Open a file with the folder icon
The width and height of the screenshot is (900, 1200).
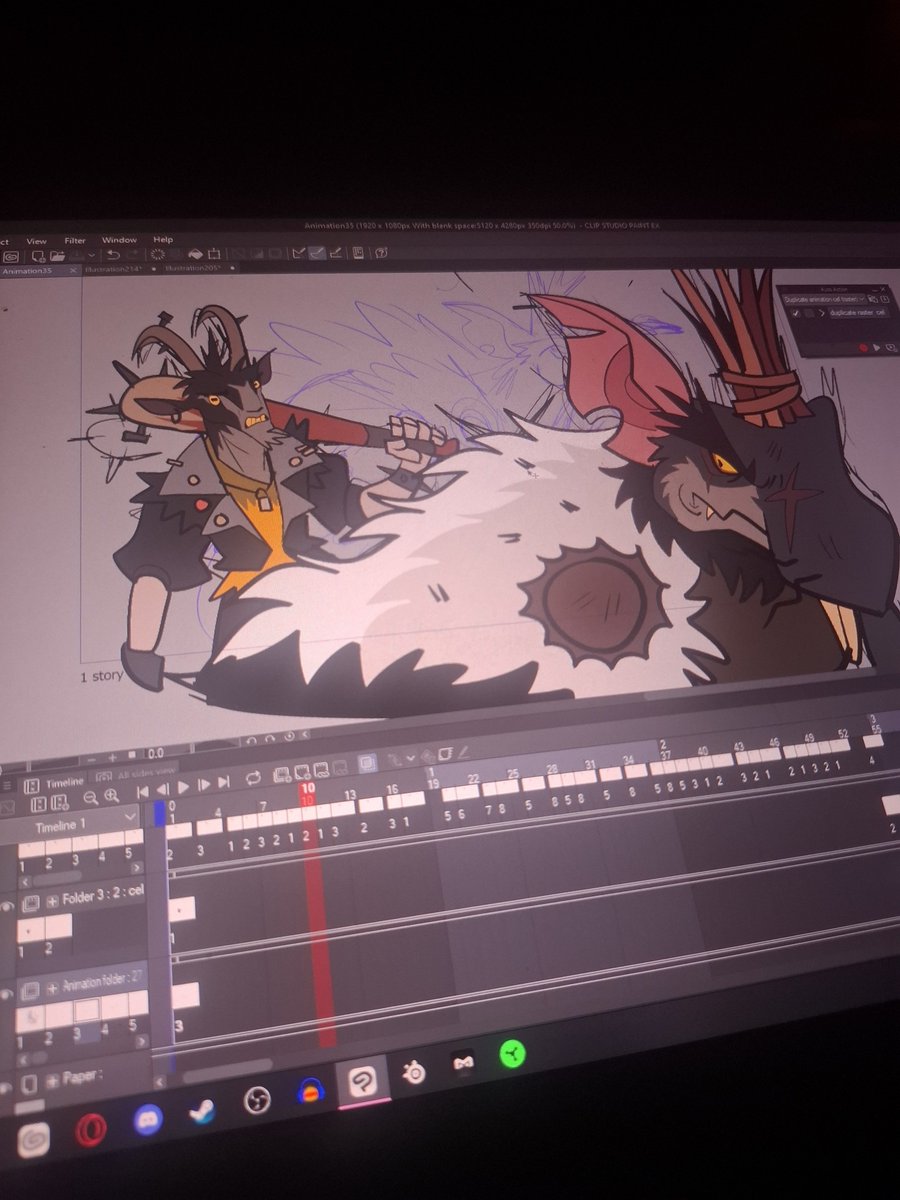[57, 256]
